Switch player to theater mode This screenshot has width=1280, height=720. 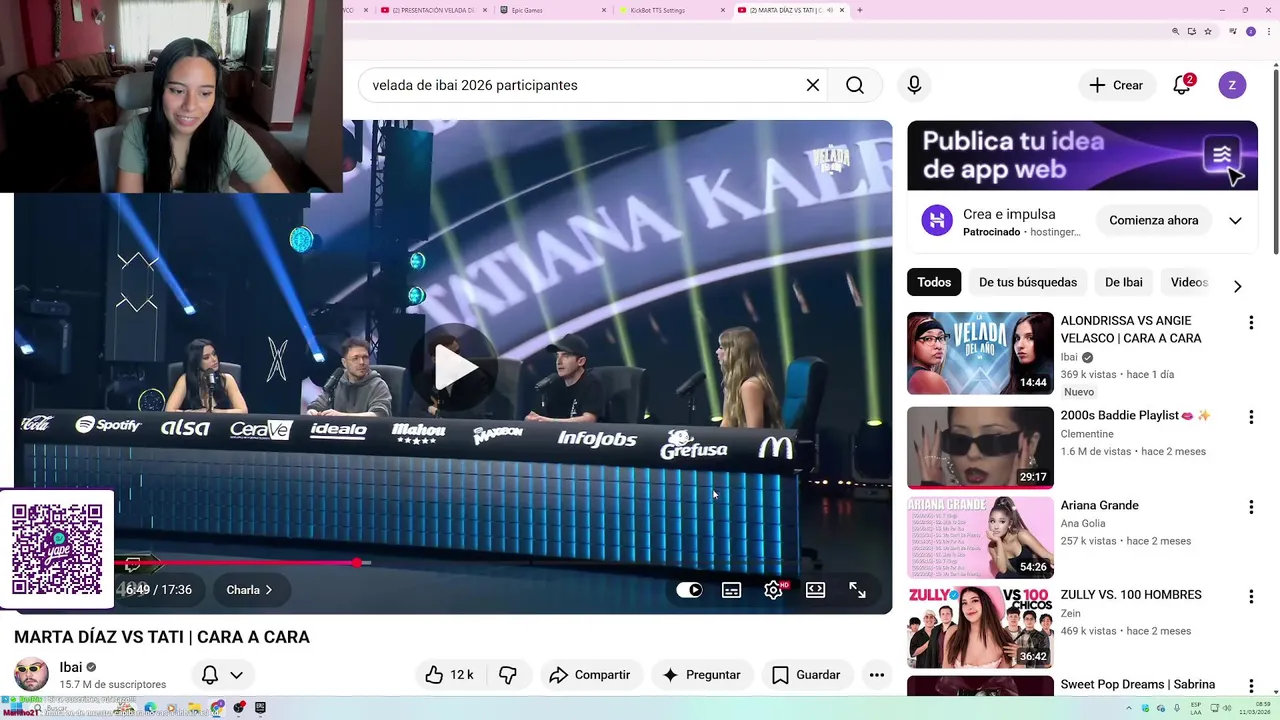pyautogui.click(x=815, y=590)
